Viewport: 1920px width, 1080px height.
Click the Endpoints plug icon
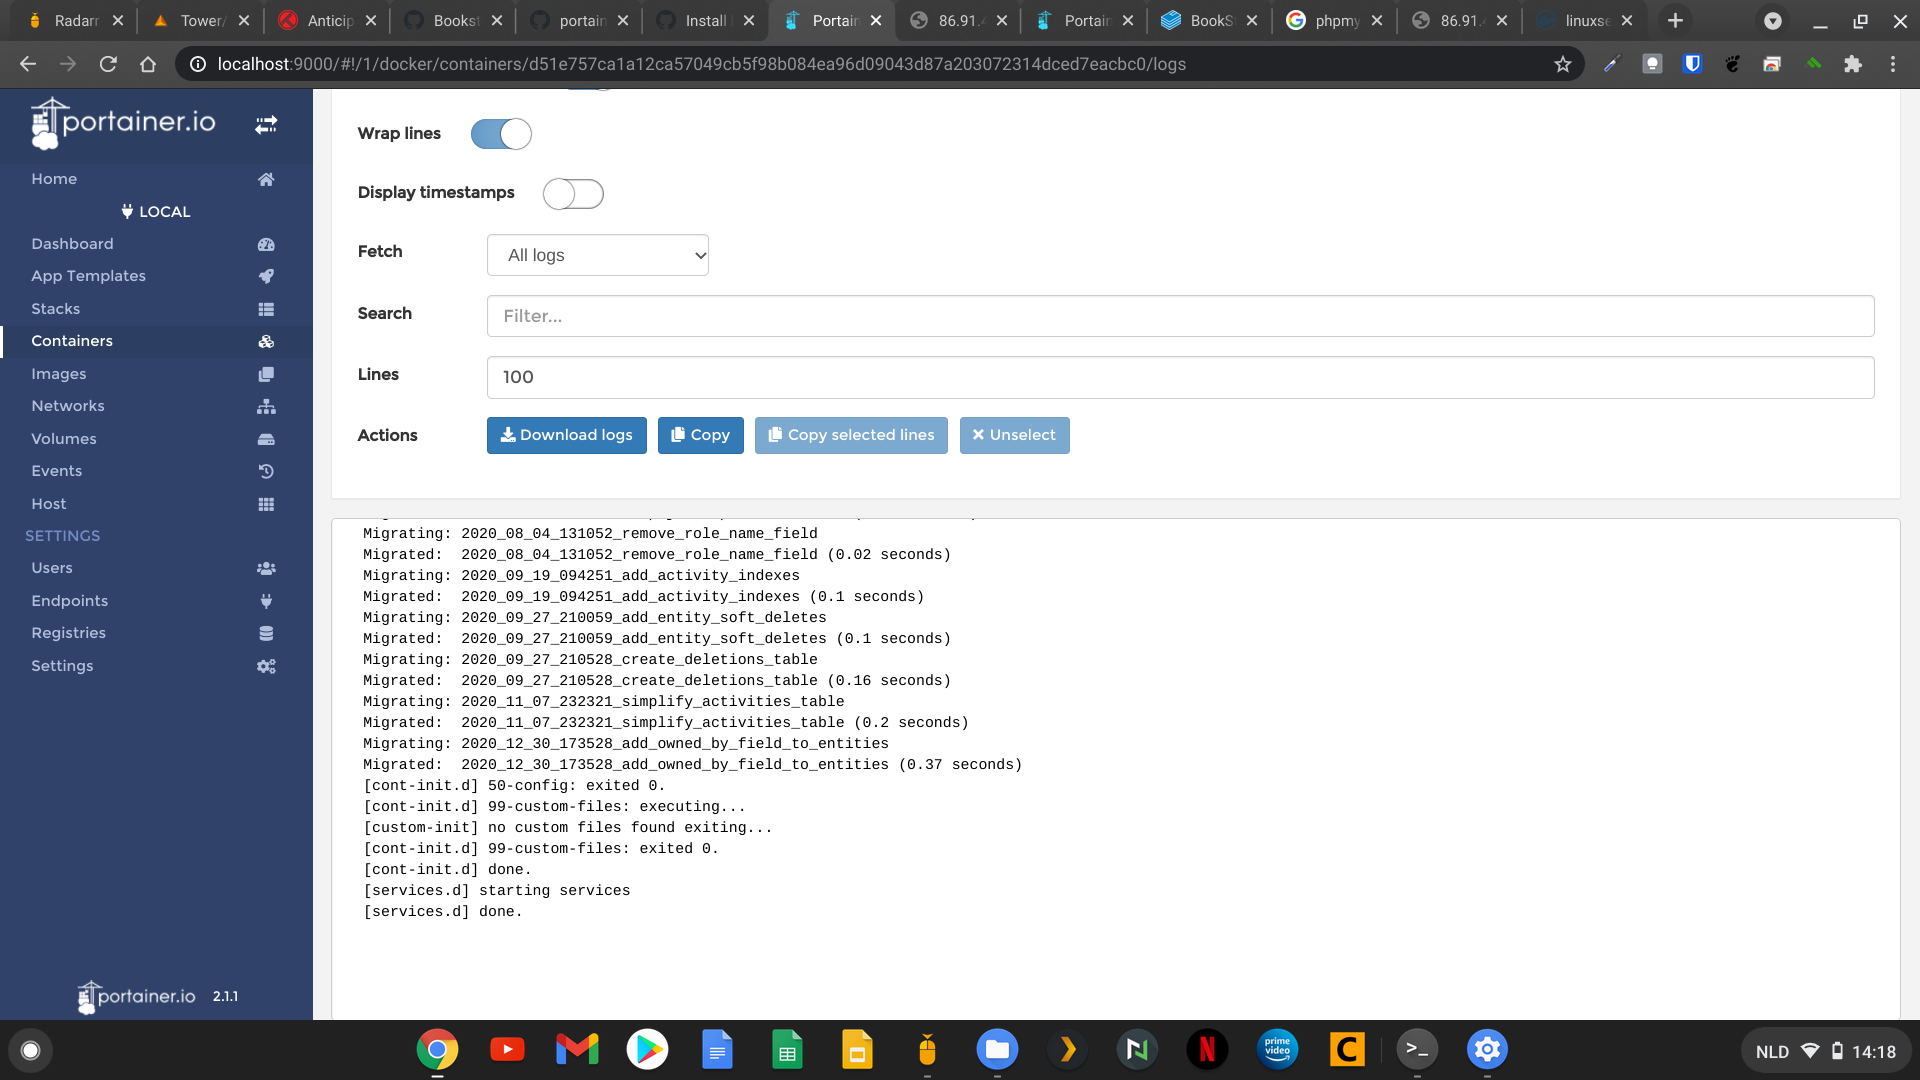pyautogui.click(x=266, y=601)
